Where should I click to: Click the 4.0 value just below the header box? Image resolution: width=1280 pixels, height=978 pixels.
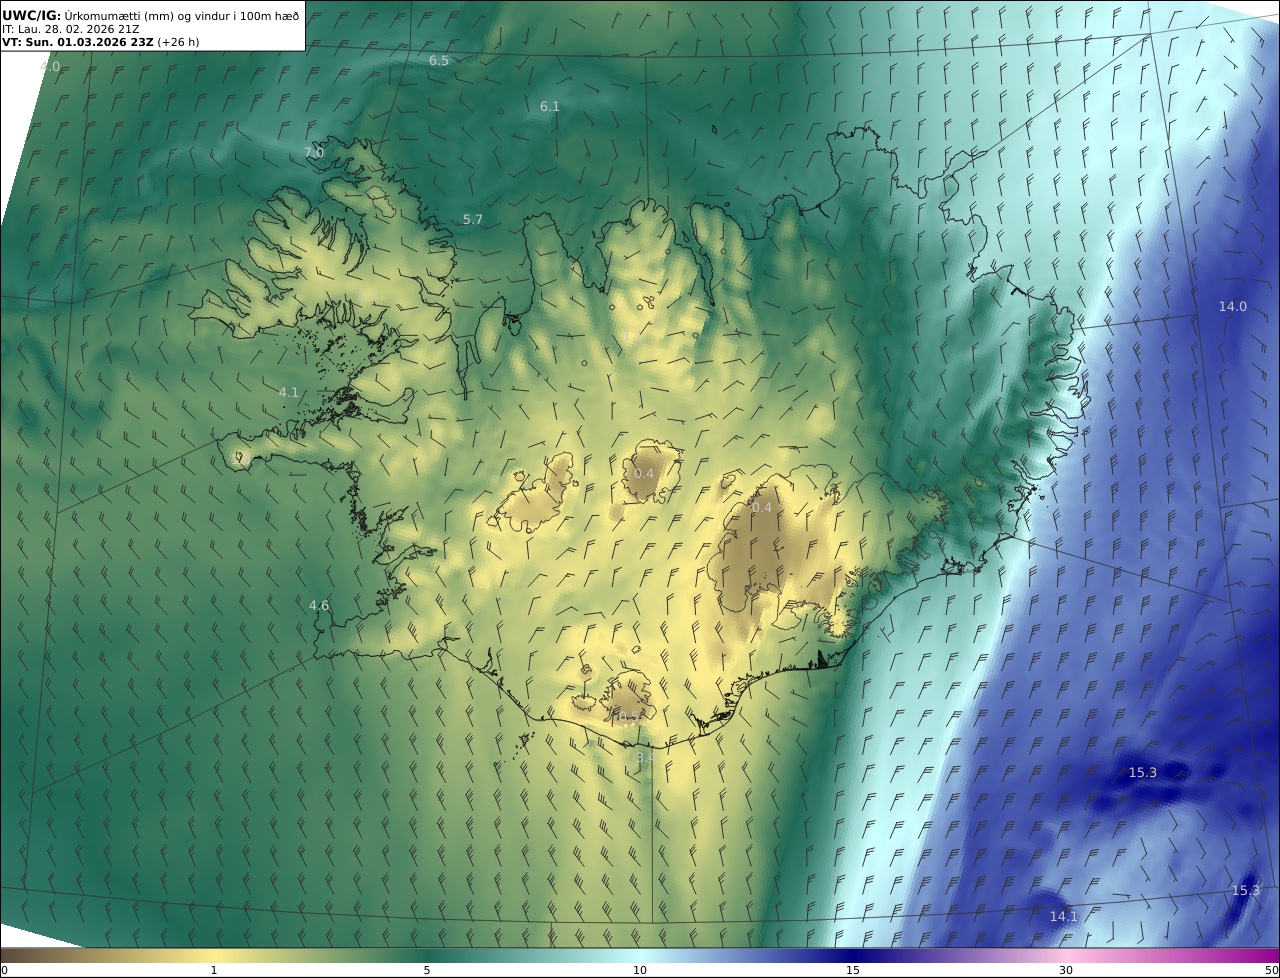(x=49, y=66)
